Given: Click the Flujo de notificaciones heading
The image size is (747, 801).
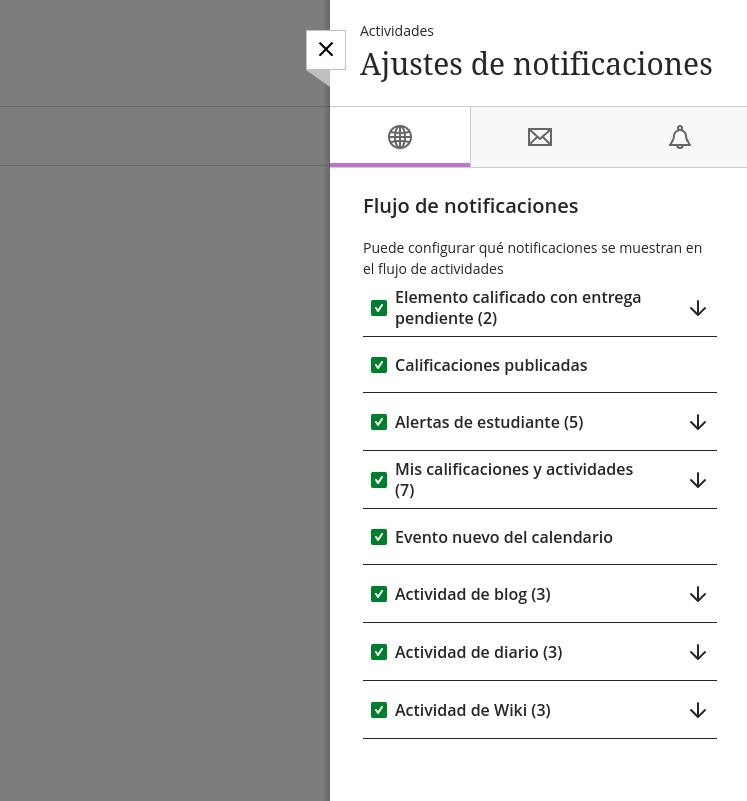Looking at the screenshot, I should click(x=471, y=206).
